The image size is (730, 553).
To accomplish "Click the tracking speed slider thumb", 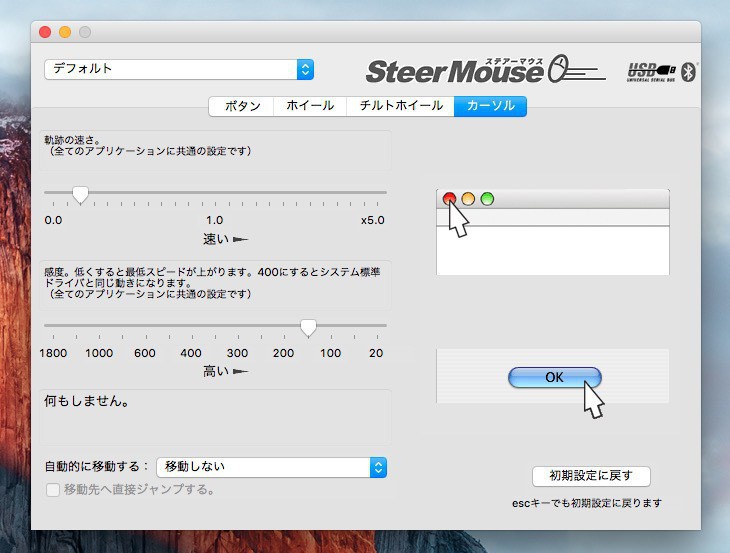I will (x=81, y=195).
